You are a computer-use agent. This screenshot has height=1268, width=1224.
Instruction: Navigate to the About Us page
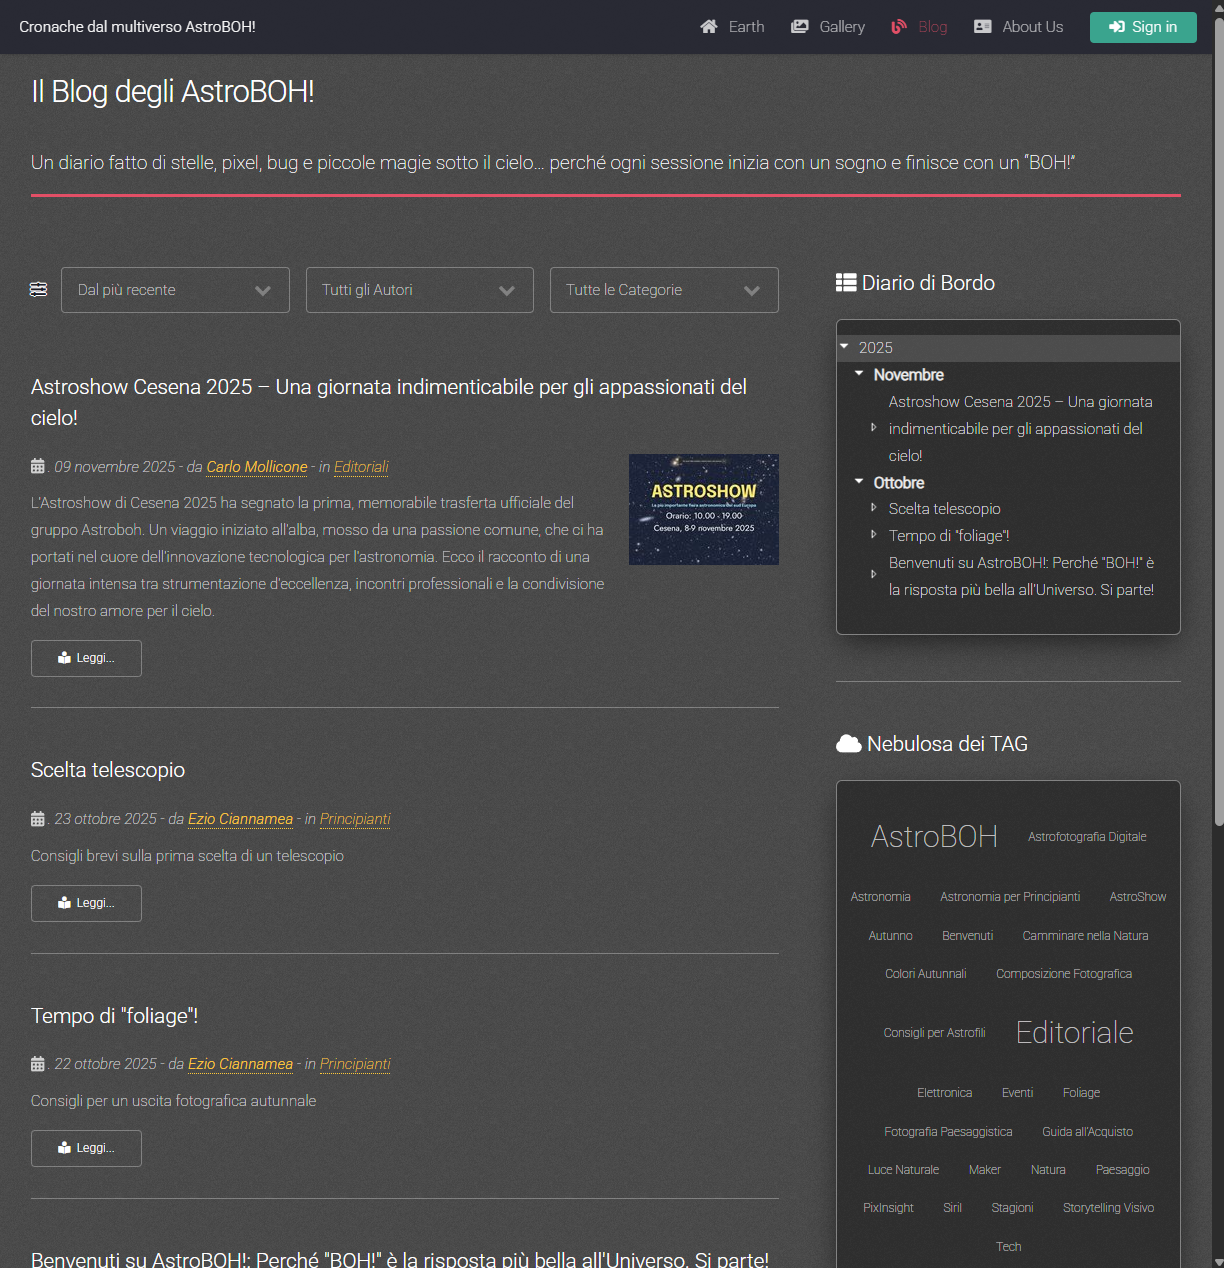pyautogui.click(x=1031, y=27)
